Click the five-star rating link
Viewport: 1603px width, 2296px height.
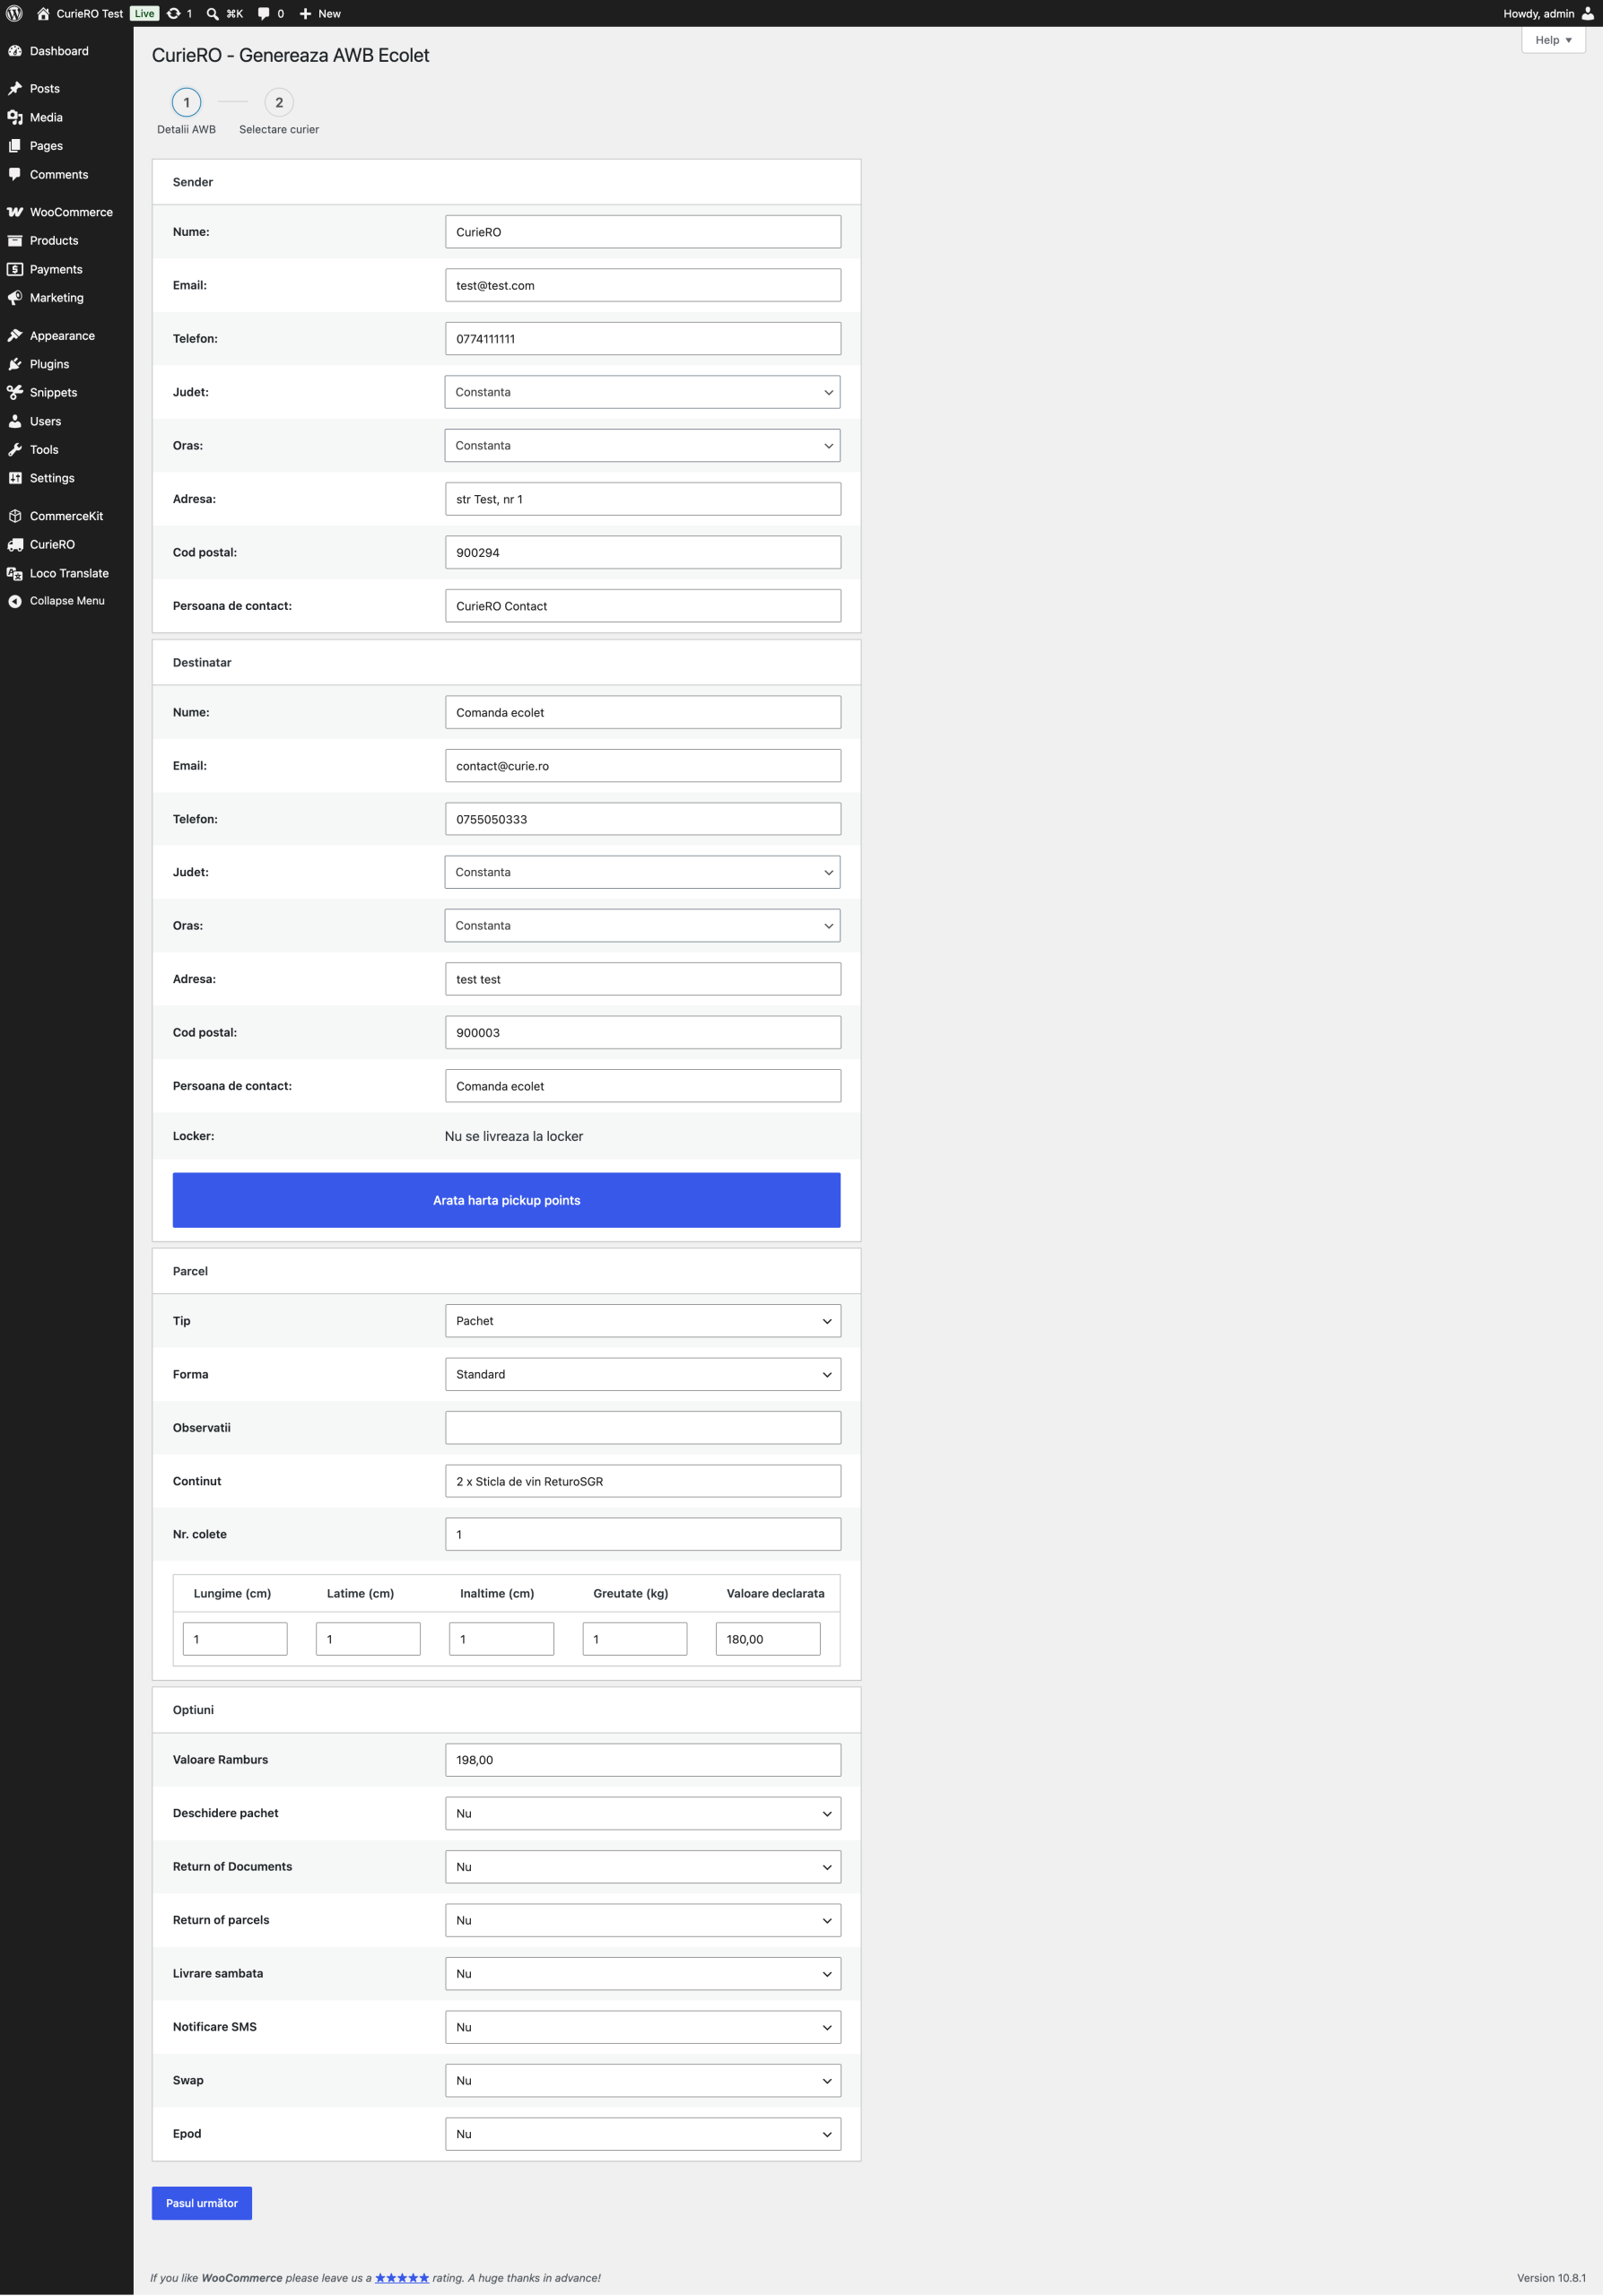coord(402,2278)
